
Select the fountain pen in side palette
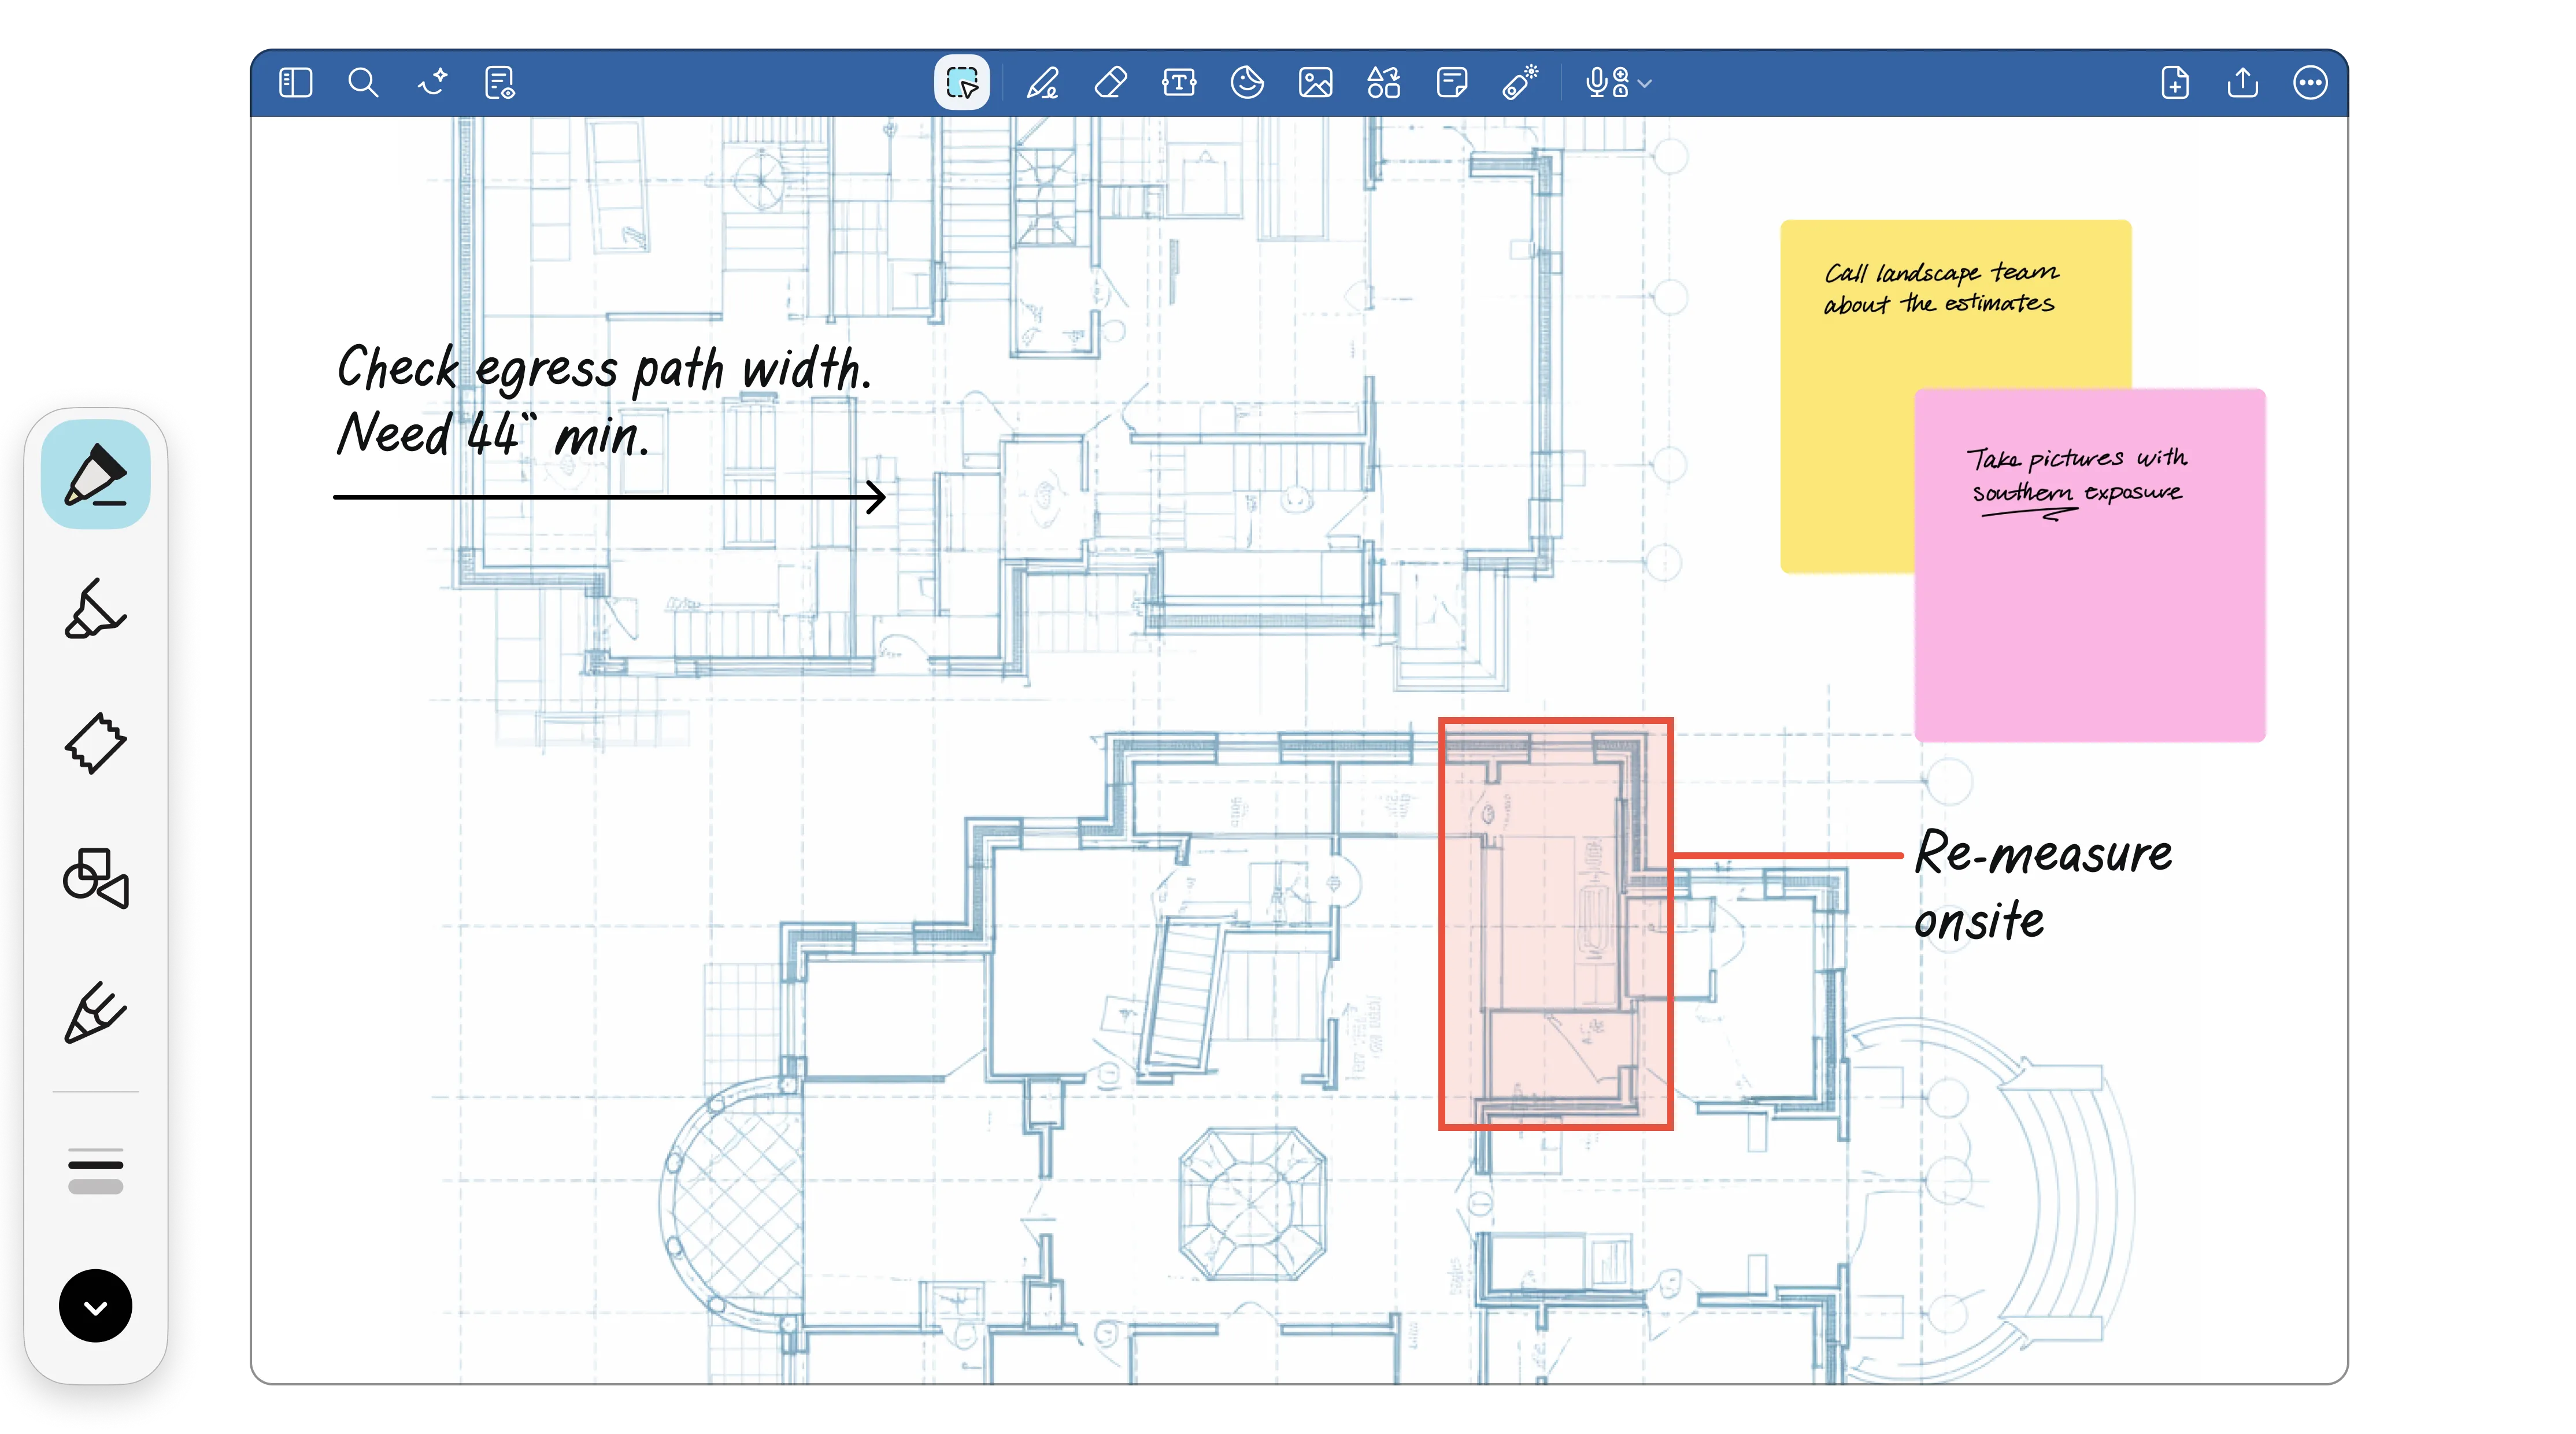point(96,475)
